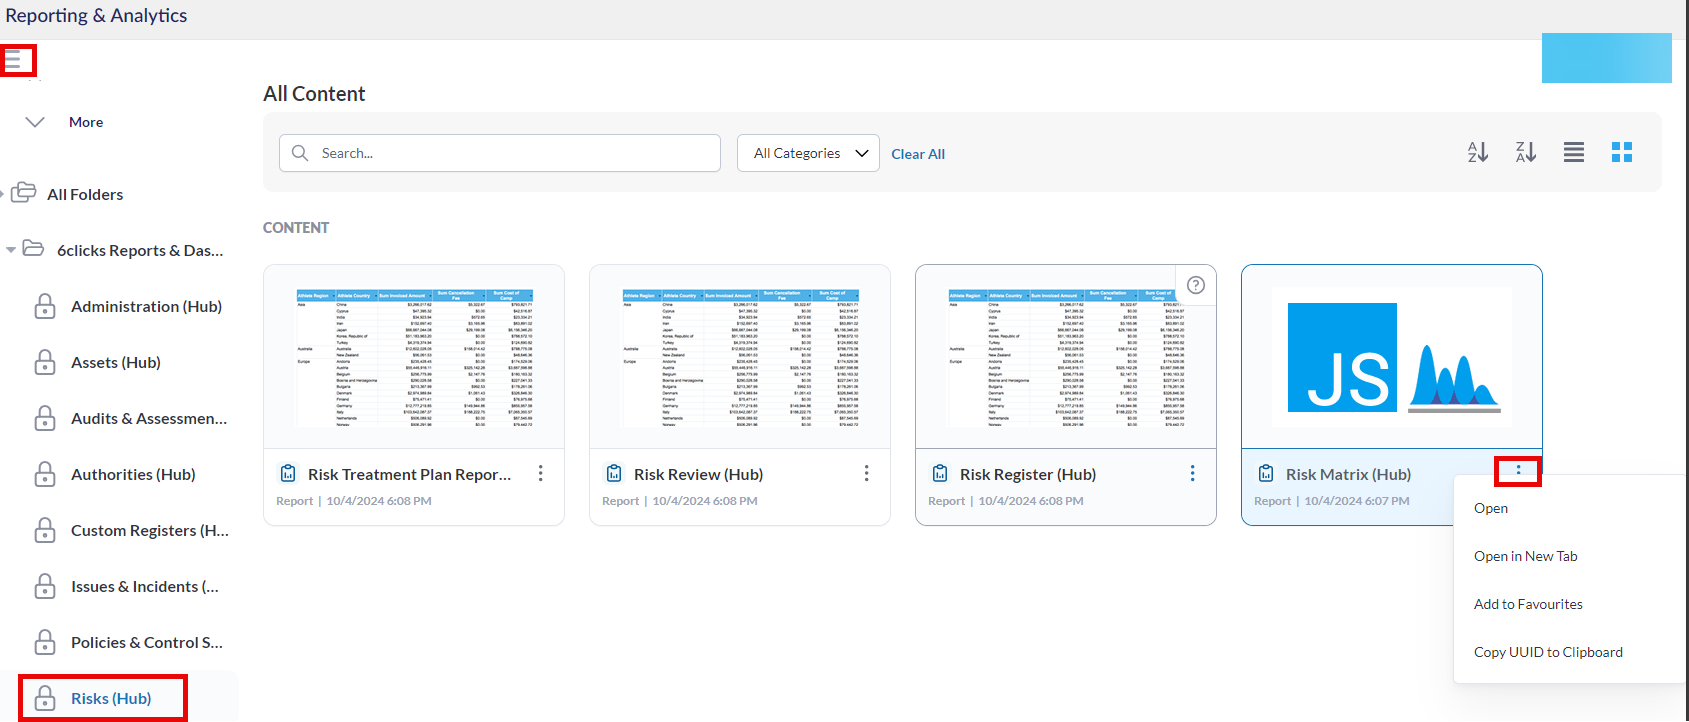Switch to list view layout
The height and width of the screenshot is (722, 1689).
1574,152
